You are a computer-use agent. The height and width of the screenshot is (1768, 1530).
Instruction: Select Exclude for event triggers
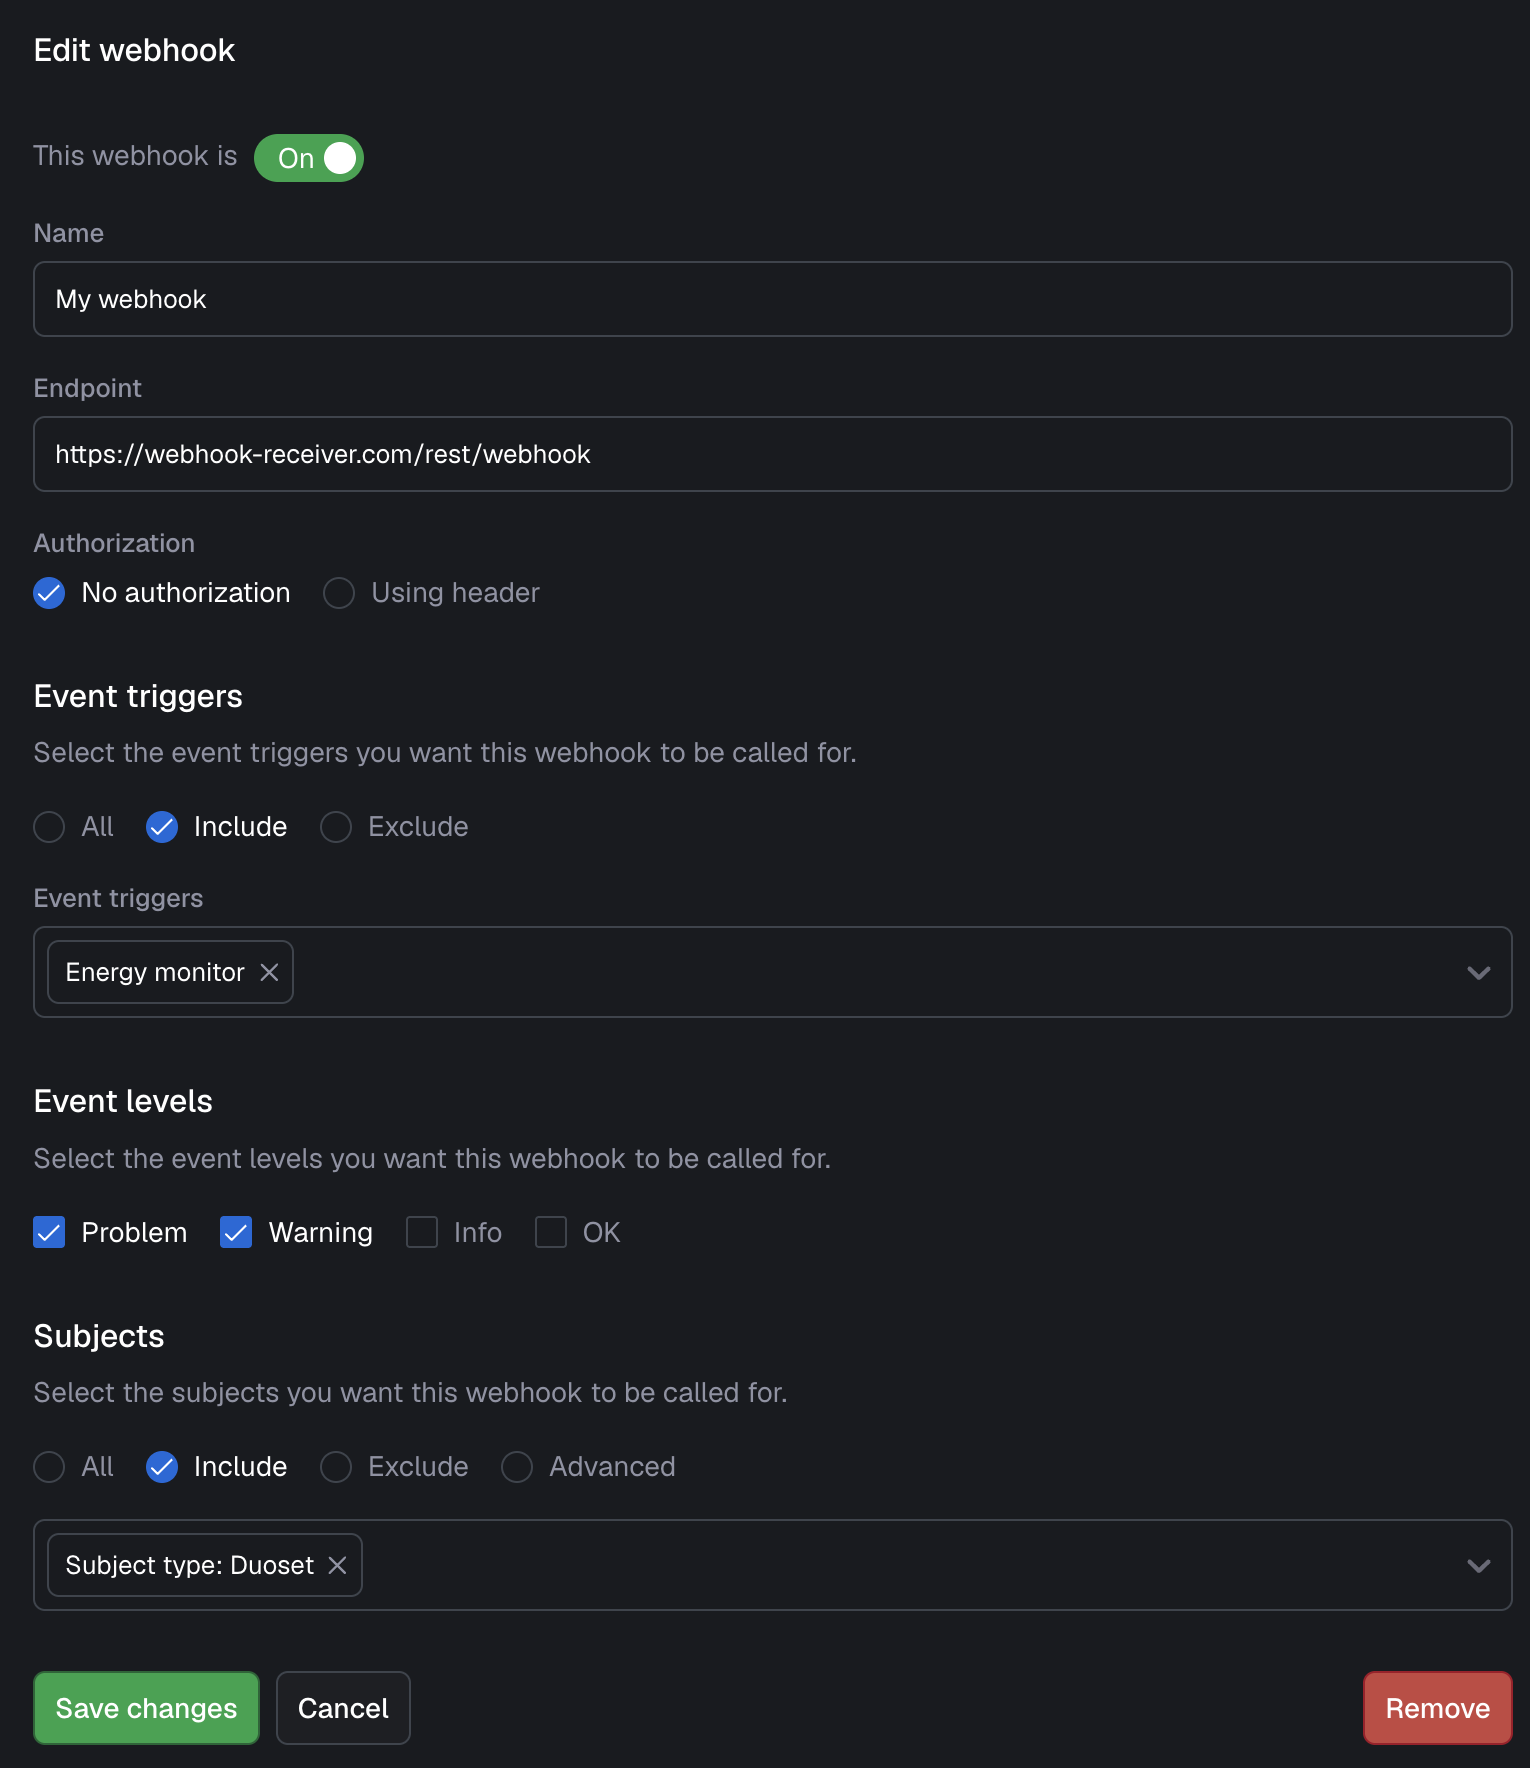pos(336,827)
